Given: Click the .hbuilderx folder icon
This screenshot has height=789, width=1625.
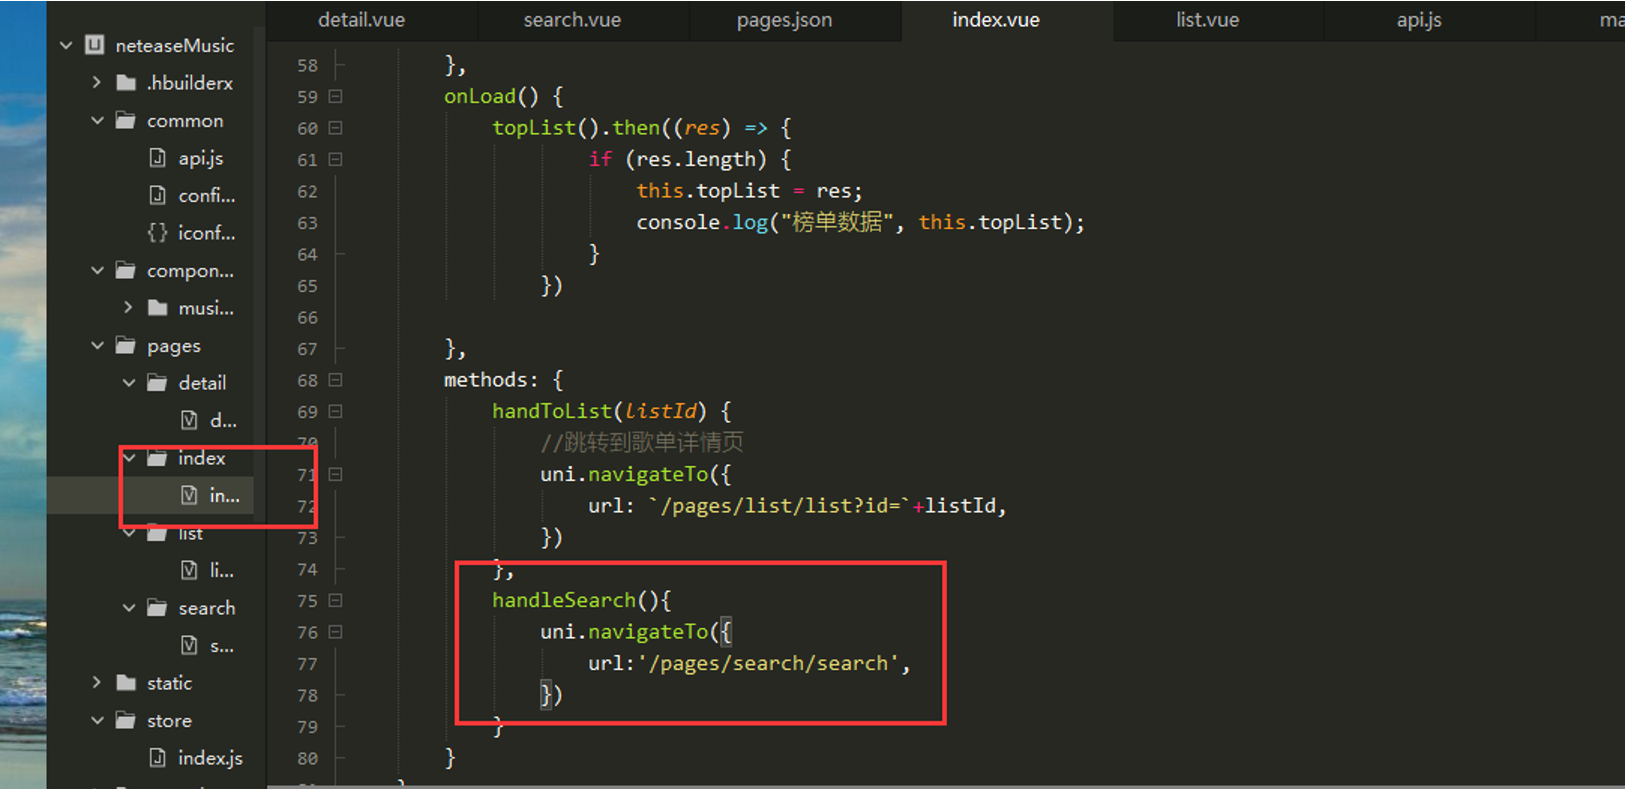Looking at the screenshot, I should pyautogui.click(x=126, y=82).
